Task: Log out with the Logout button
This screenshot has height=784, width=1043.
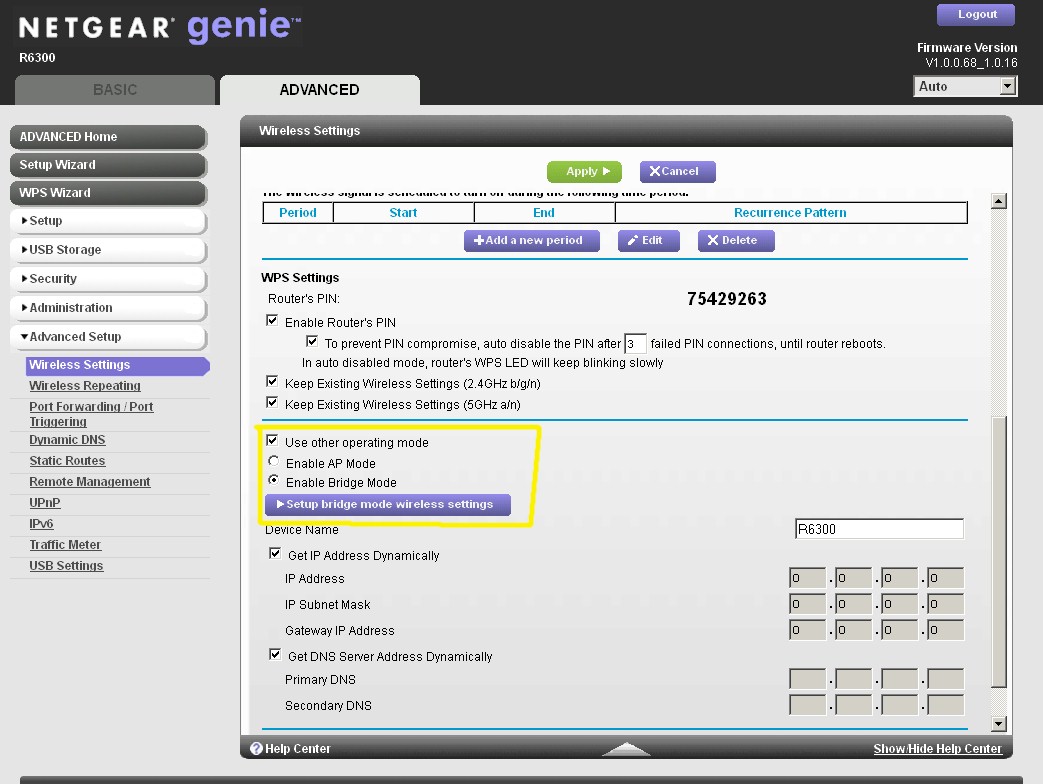Action: click(976, 15)
